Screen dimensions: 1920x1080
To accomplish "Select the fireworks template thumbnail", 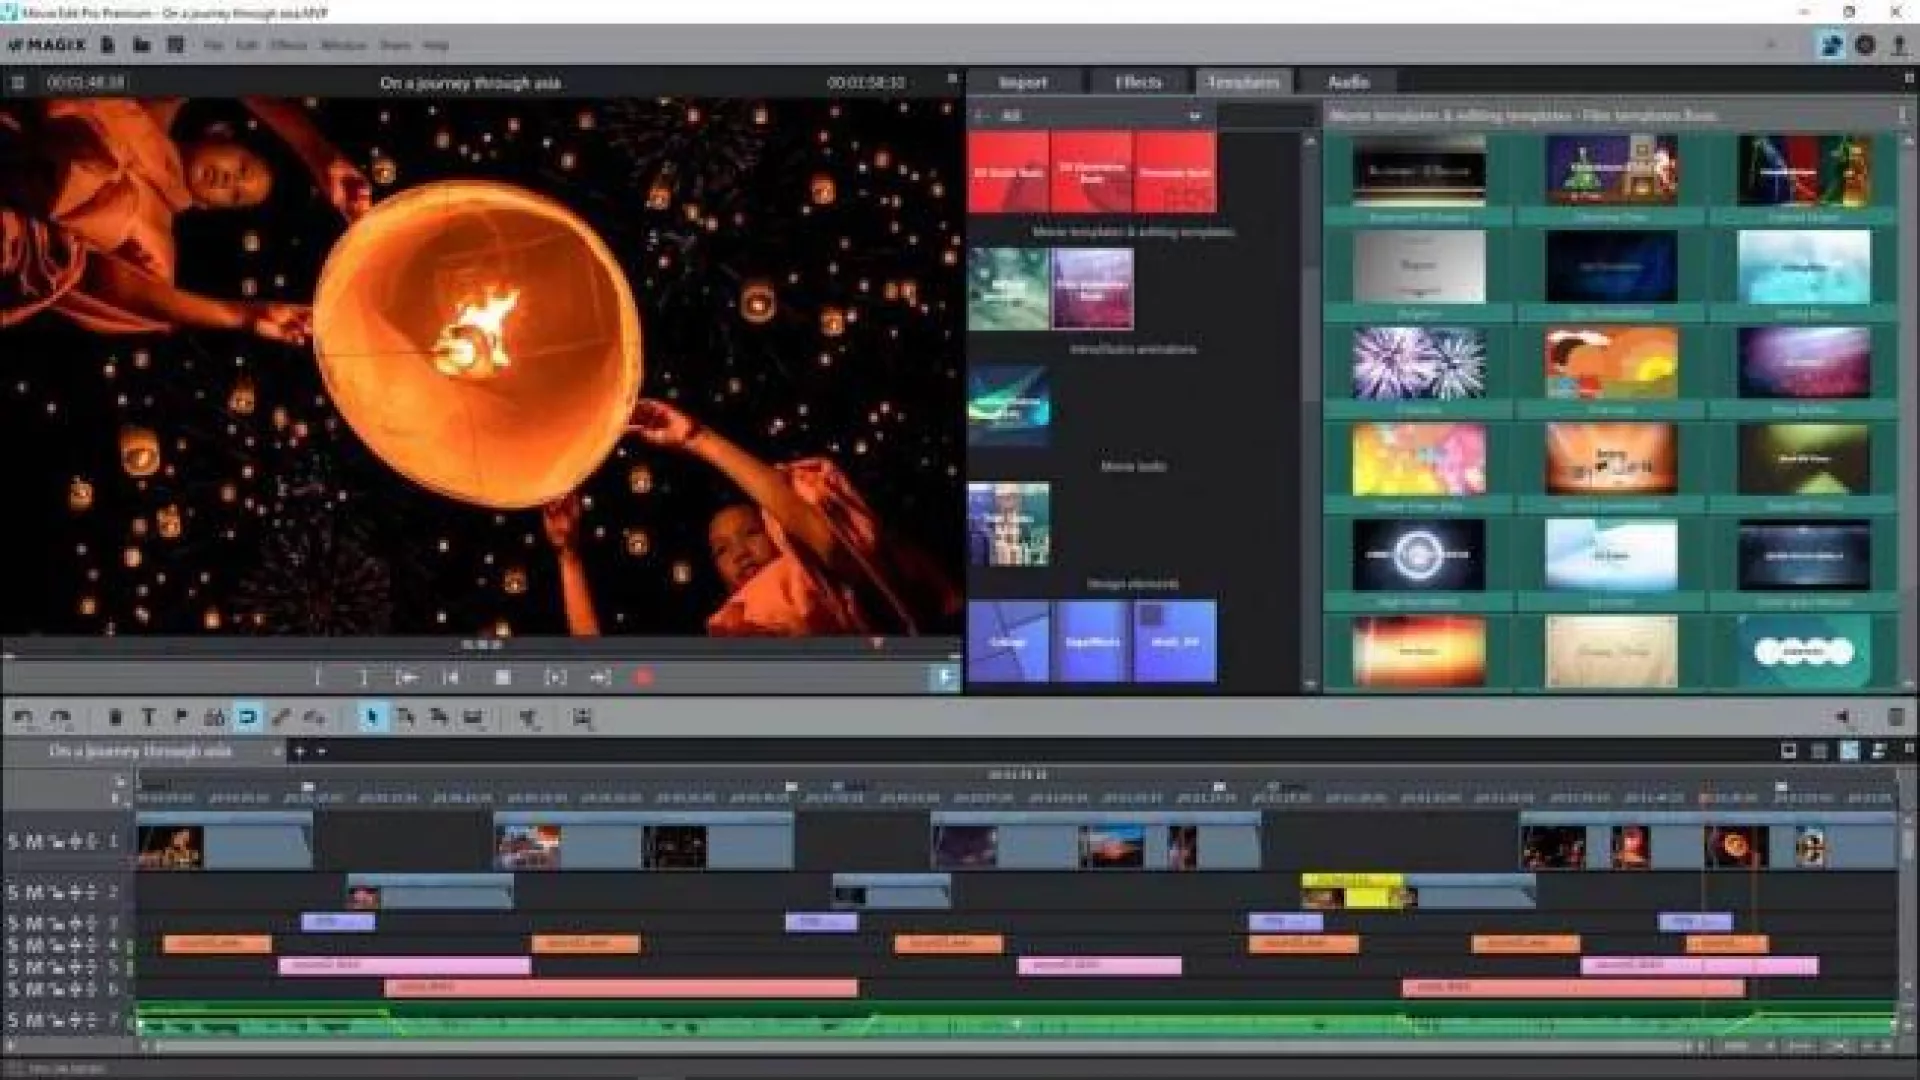I will click(x=1418, y=365).
